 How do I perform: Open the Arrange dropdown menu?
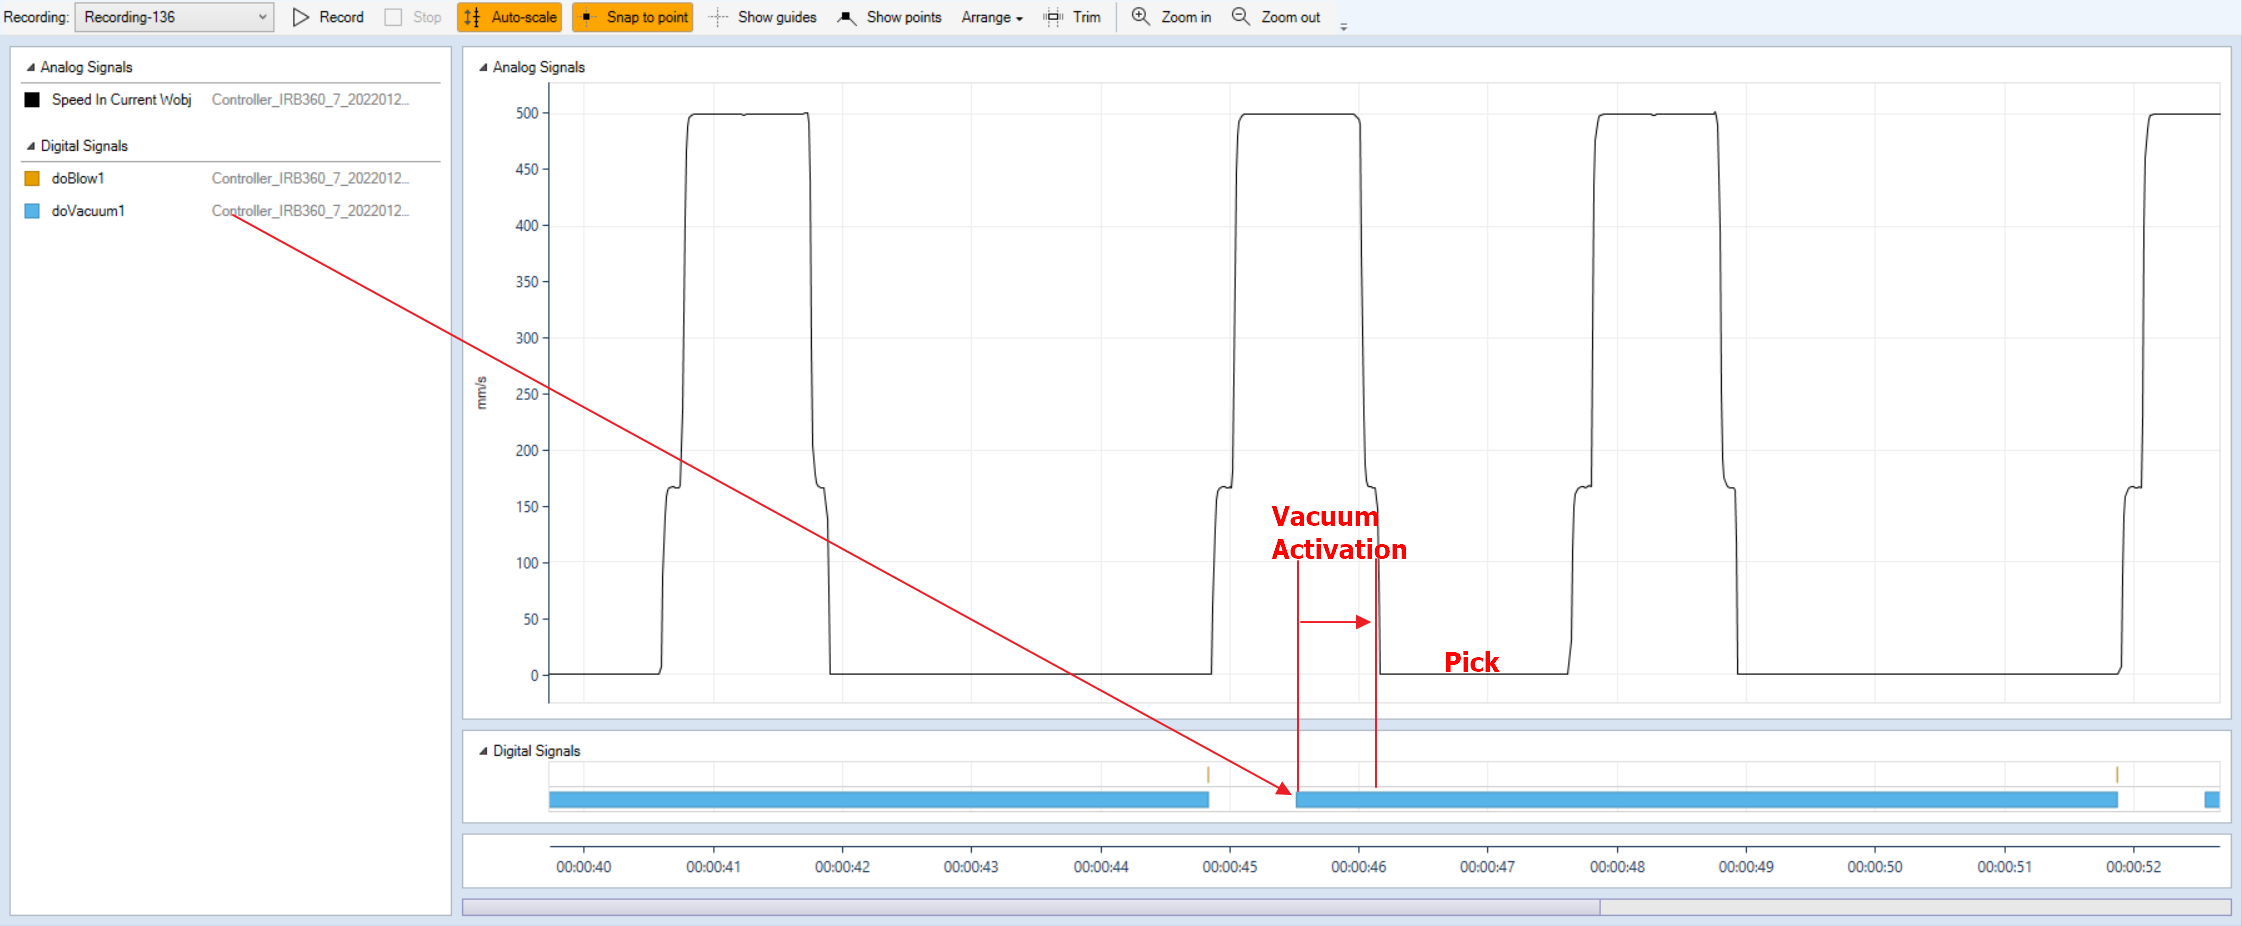click(x=992, y=17)
